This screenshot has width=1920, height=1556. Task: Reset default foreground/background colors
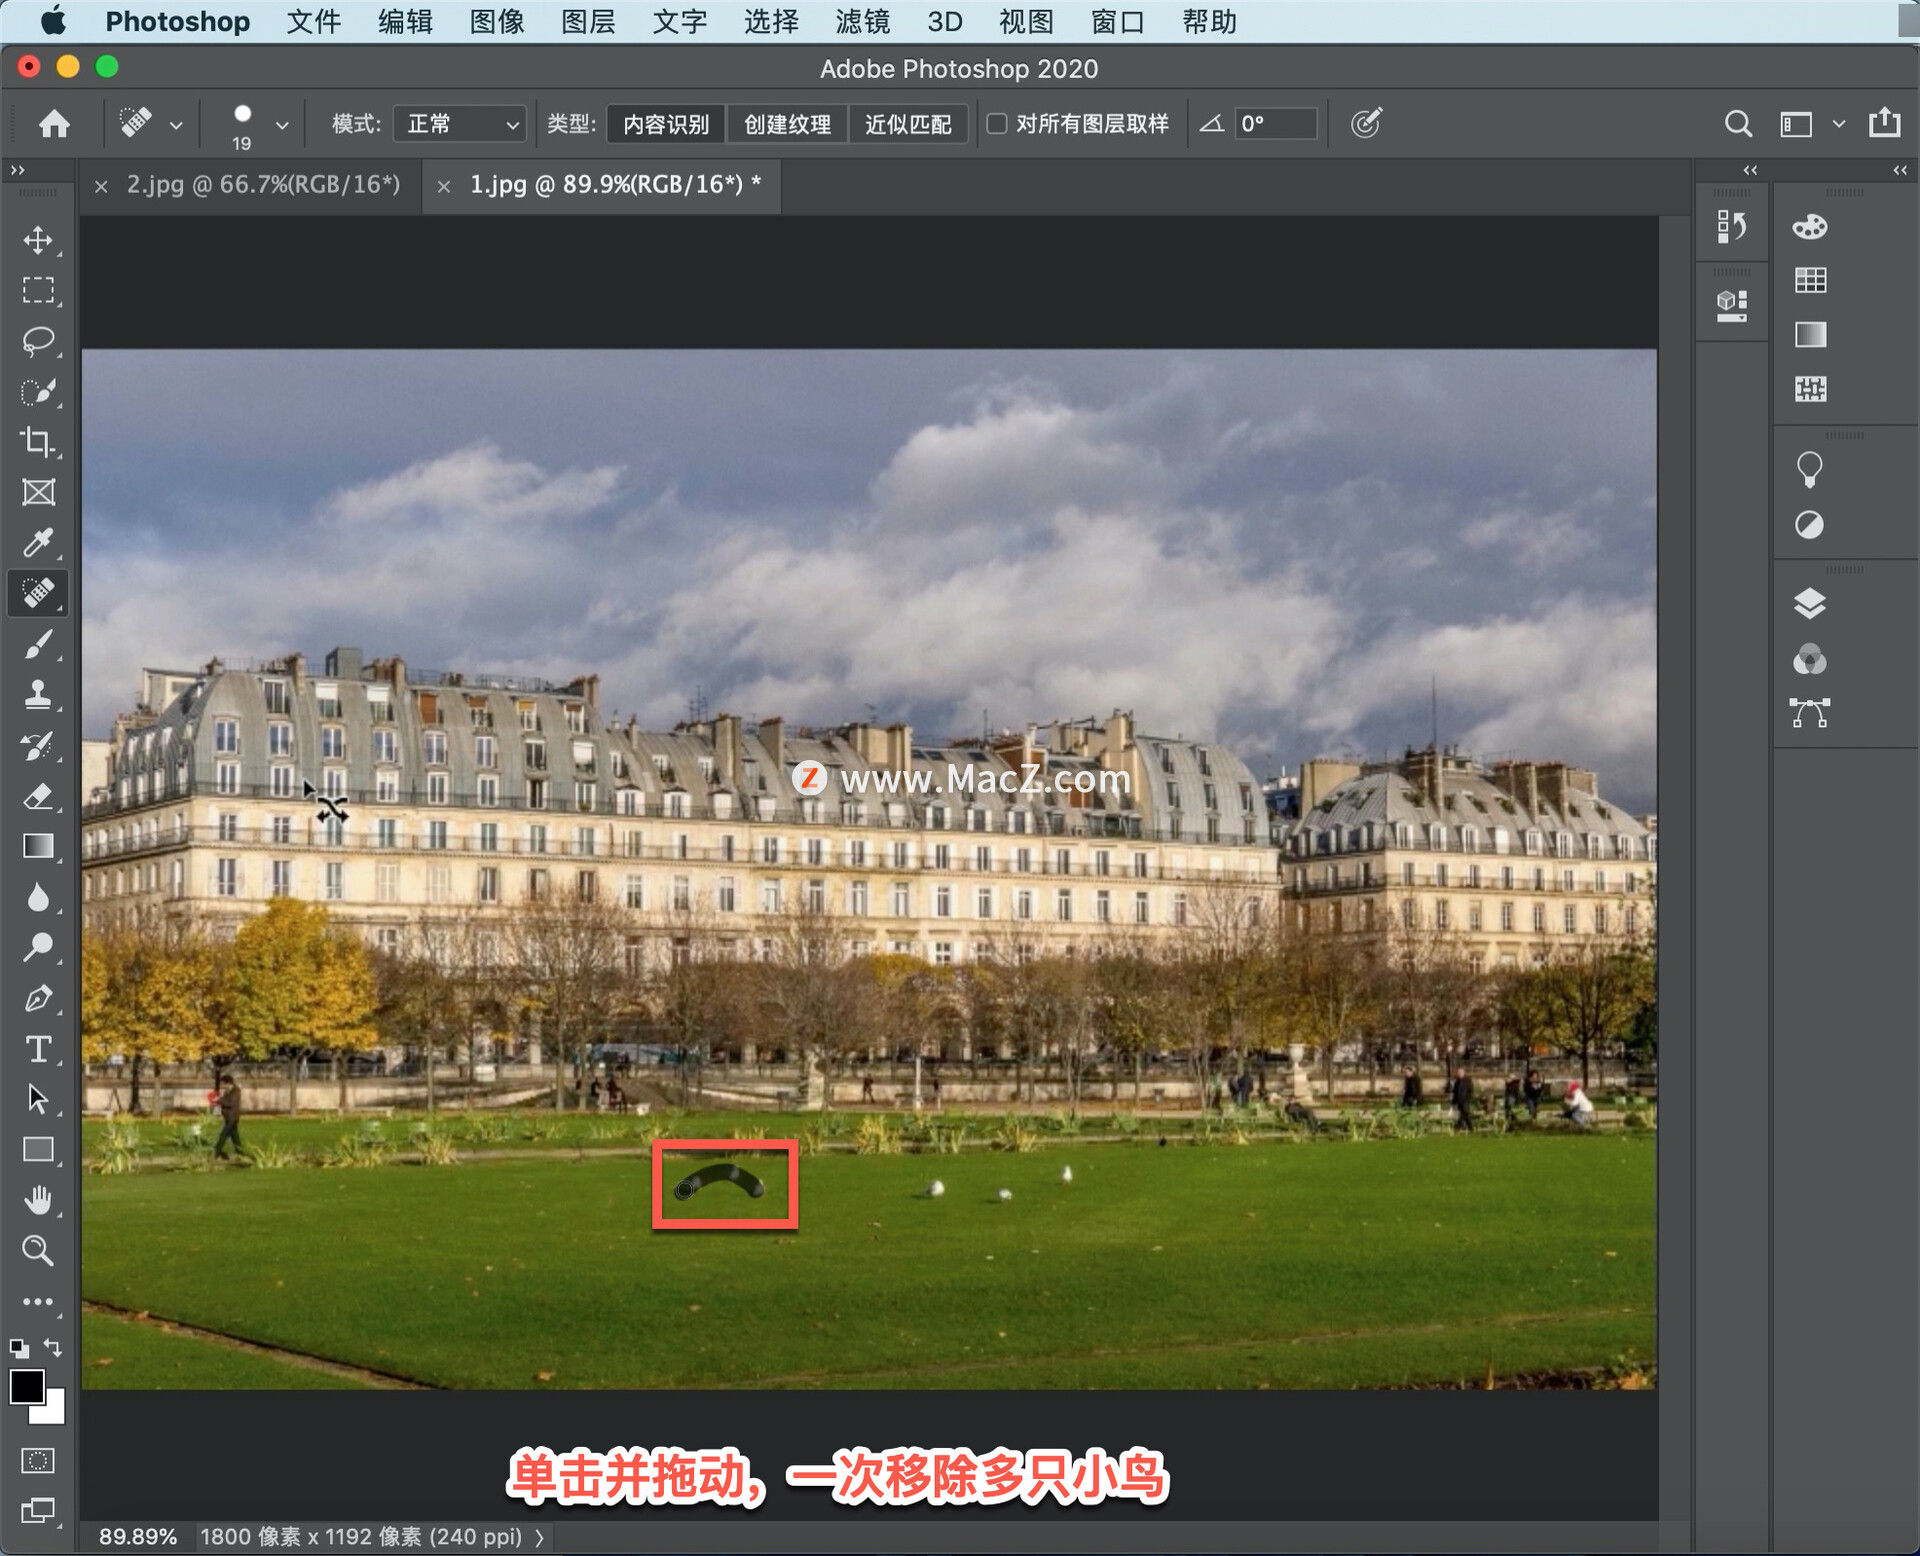click(19, 1348)
